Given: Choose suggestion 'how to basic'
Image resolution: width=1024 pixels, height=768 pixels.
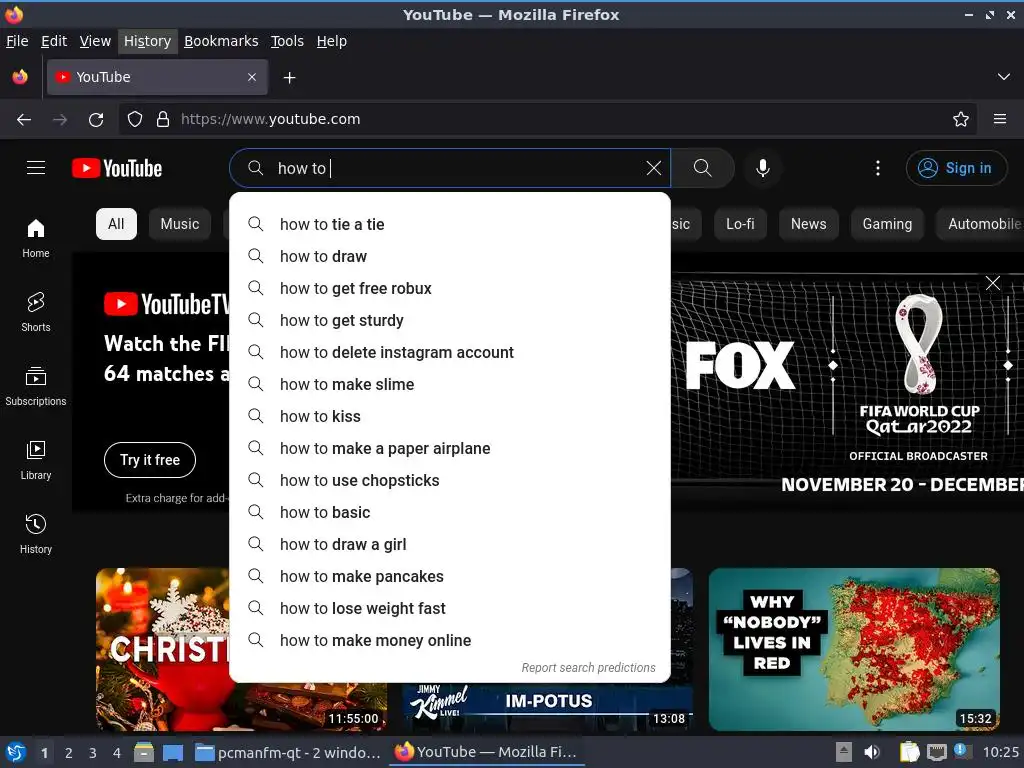Looking at the screenshot, I should (x=450, y=512).
